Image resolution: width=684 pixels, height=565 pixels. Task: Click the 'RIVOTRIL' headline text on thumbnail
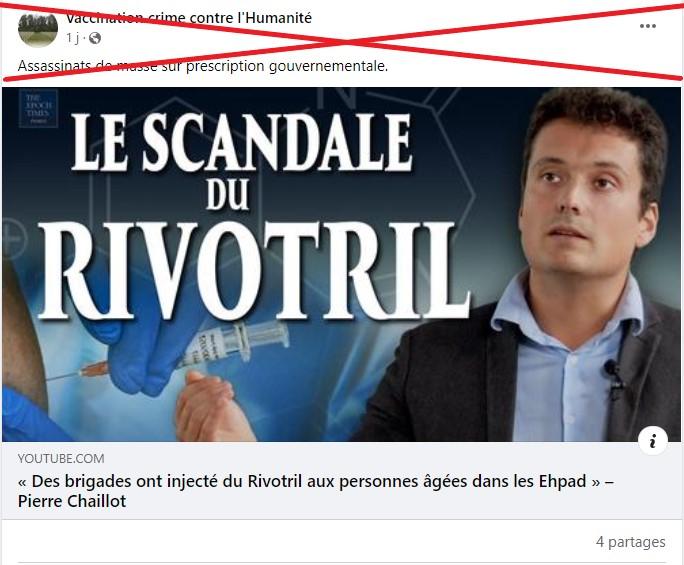255,271
